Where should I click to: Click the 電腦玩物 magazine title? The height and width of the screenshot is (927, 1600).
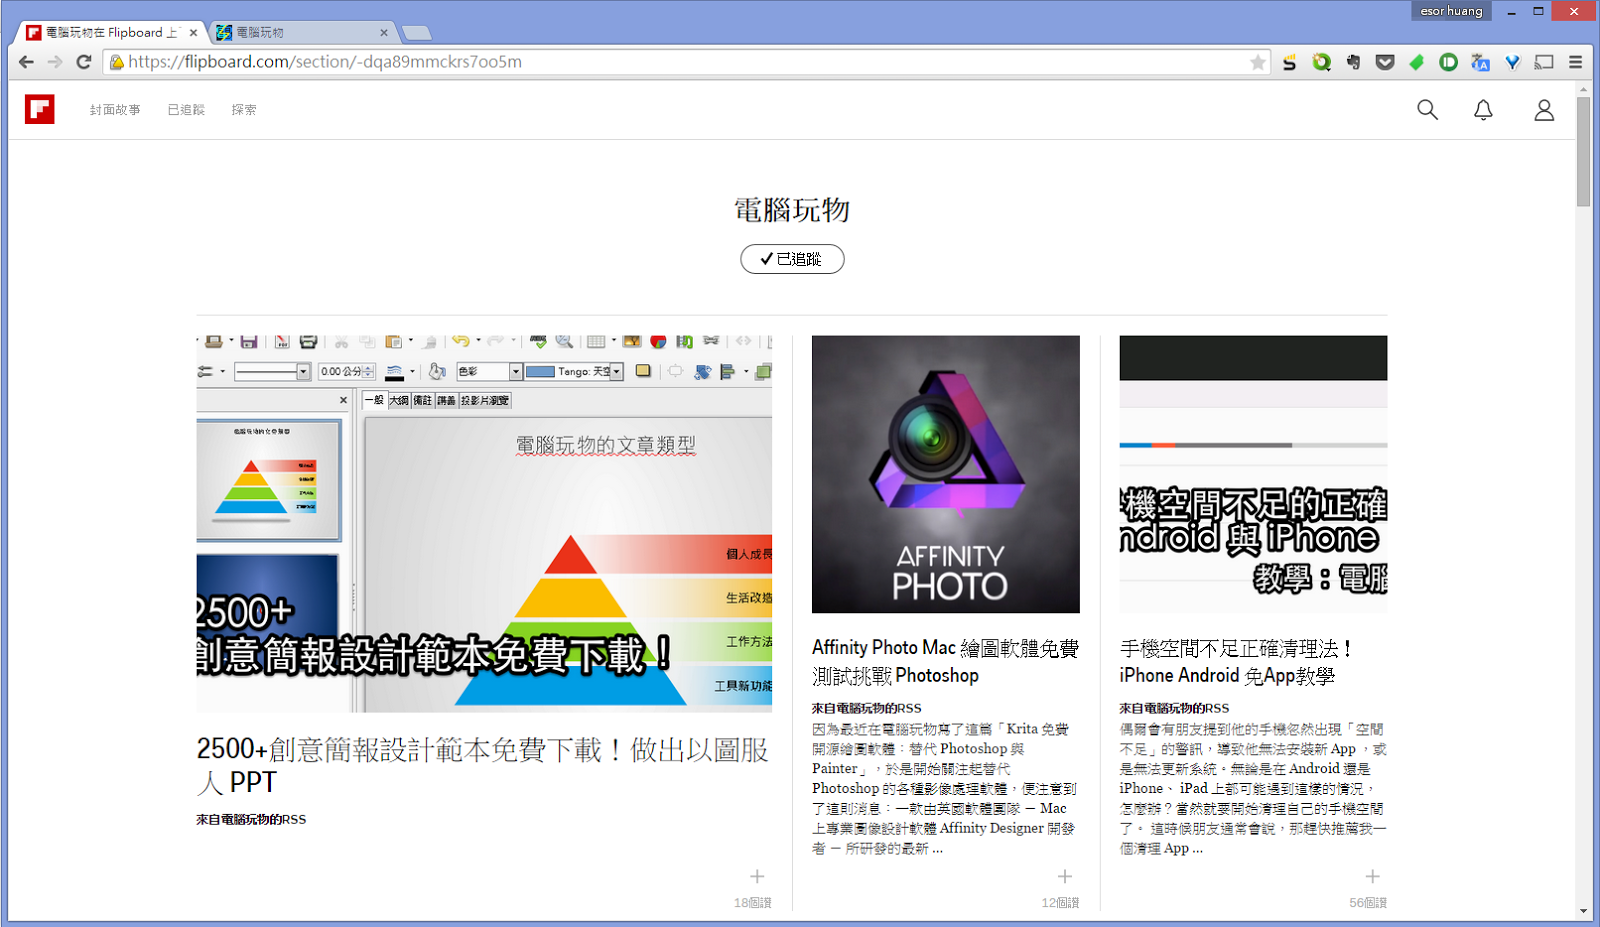[792, 210]
